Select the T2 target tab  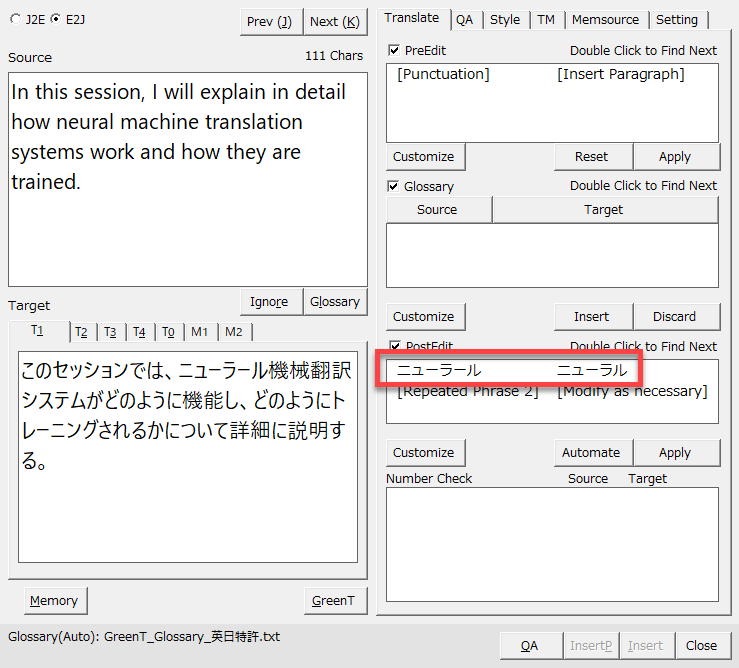[82, 332]
